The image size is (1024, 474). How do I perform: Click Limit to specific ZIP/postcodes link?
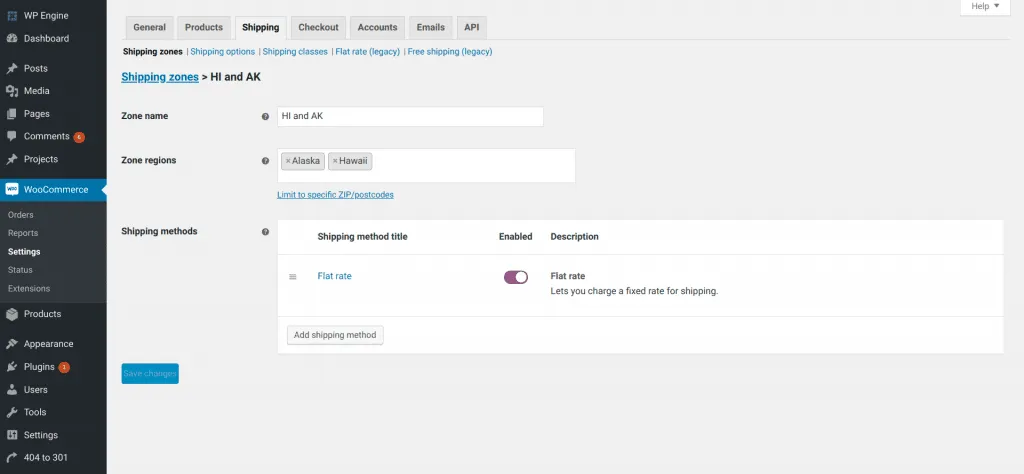pyautogui.click(x=336, y=195)
